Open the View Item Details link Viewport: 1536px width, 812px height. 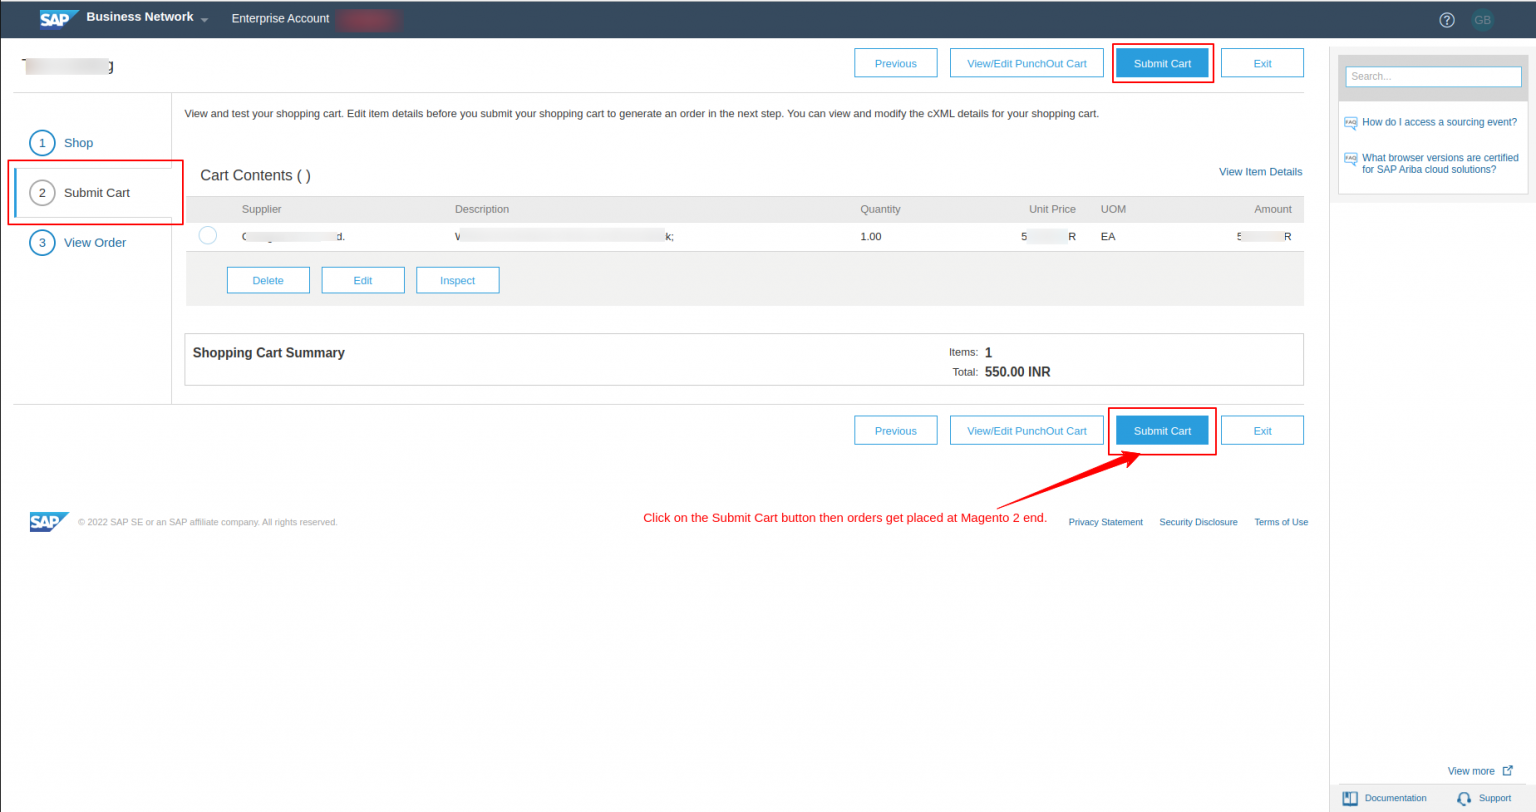pyautogui.click(x=1260, y=172)
